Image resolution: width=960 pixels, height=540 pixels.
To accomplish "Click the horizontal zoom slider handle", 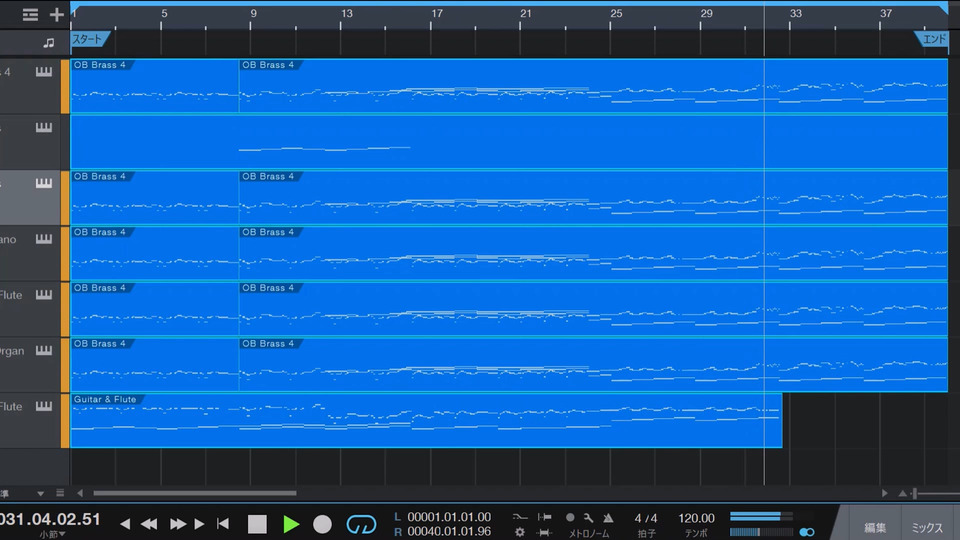I will (915, 493).
